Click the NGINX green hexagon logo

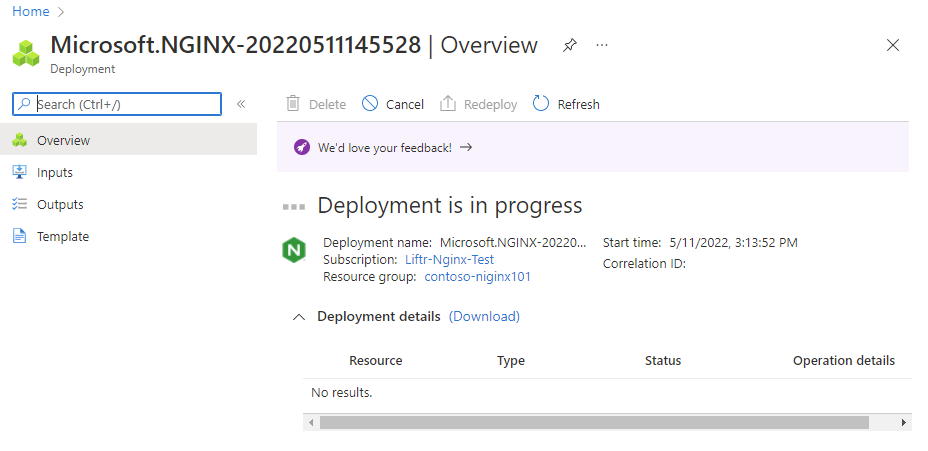(x=294, y=249)
